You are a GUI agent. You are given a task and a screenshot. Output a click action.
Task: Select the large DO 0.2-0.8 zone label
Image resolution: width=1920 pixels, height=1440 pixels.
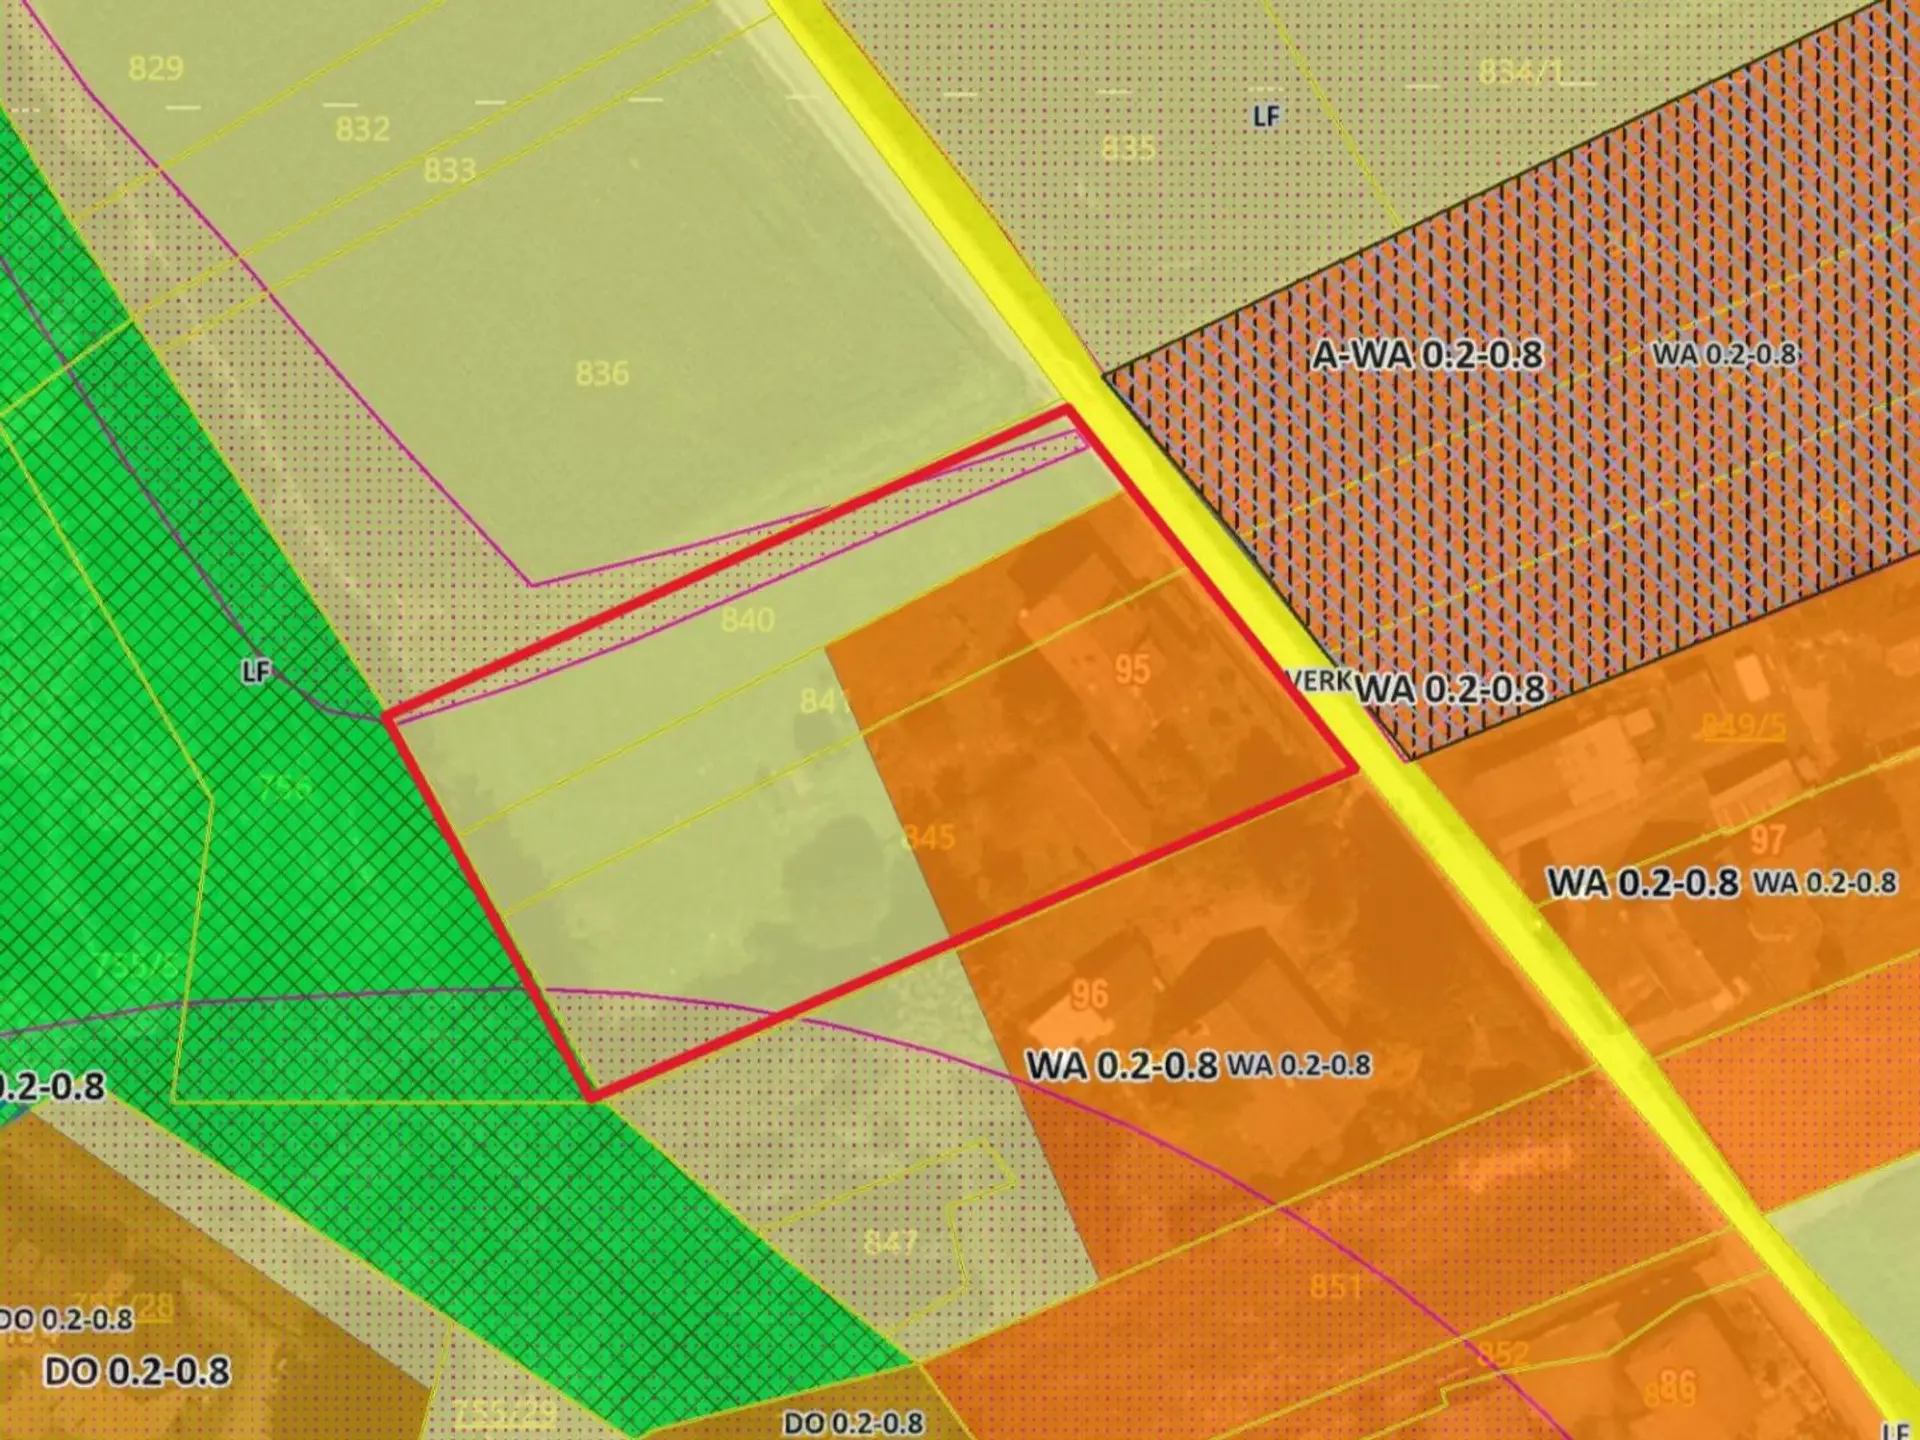pyautogui.click(x=137, y=1371)
